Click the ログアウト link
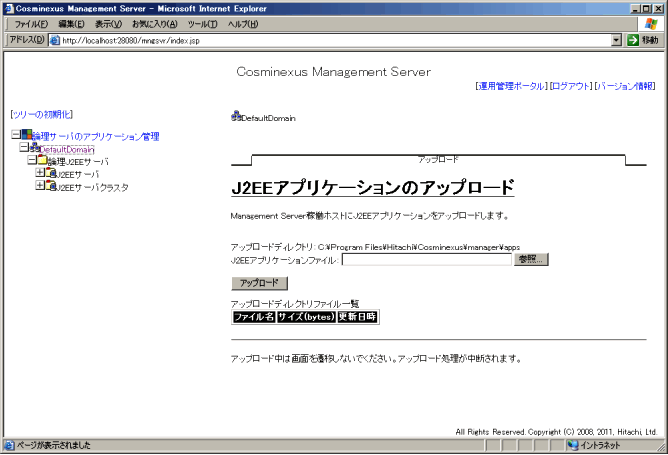 571,86
